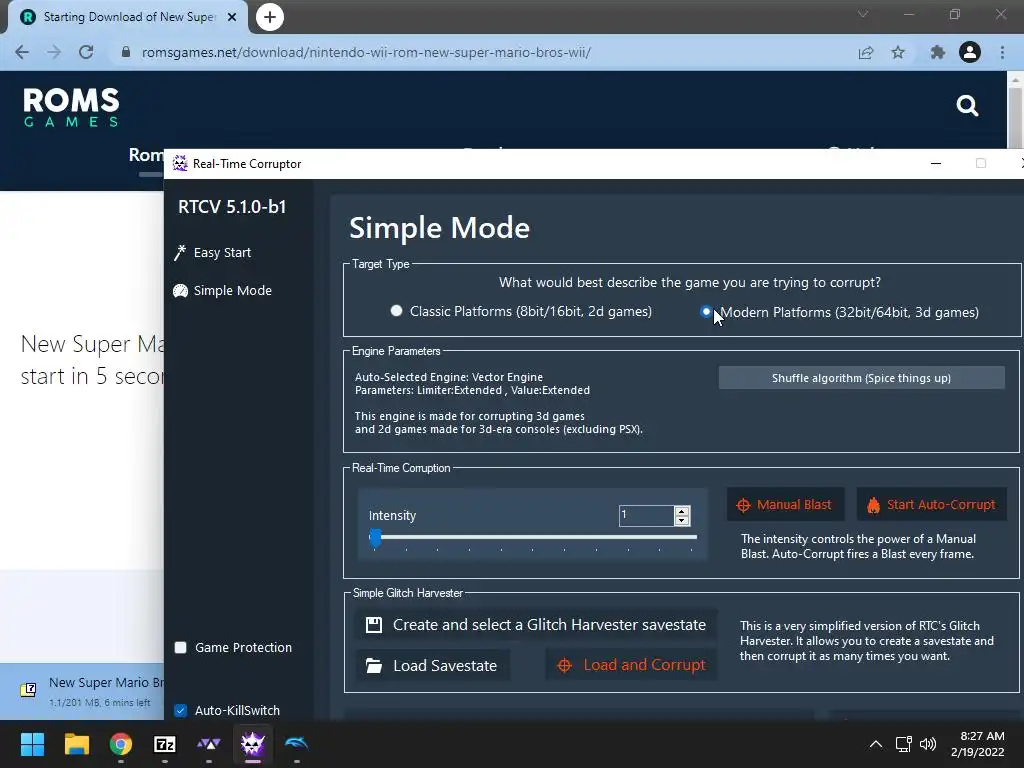
Task: Minimize the Real-Time Corruptor window
Action: [x=936, y=163]
